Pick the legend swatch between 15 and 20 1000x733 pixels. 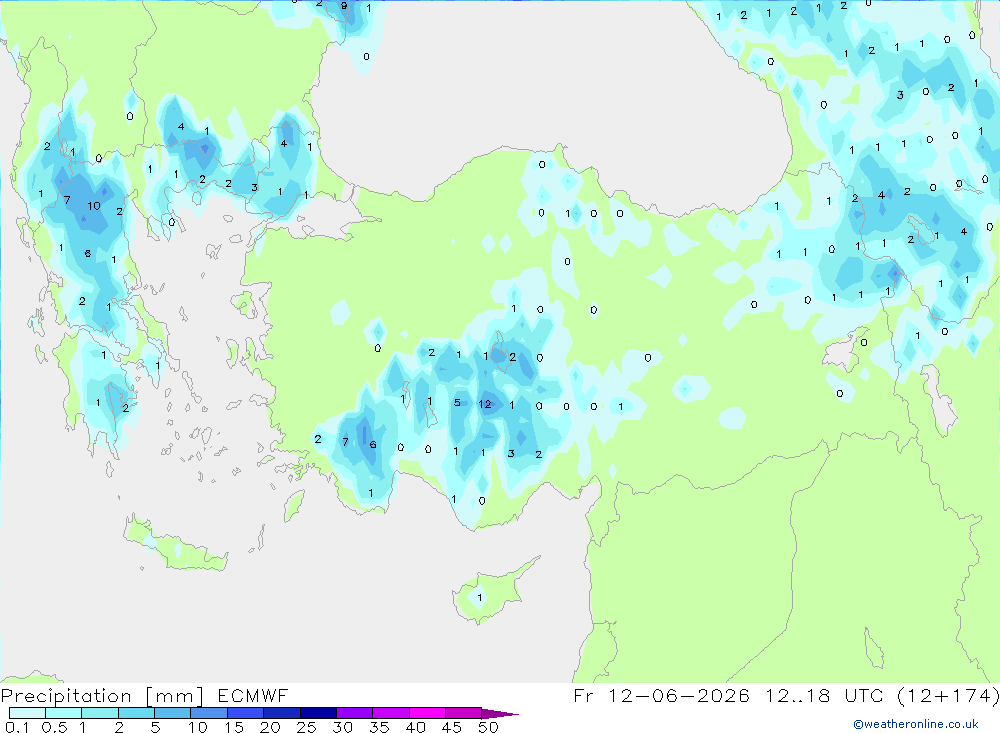coord(246,713)
